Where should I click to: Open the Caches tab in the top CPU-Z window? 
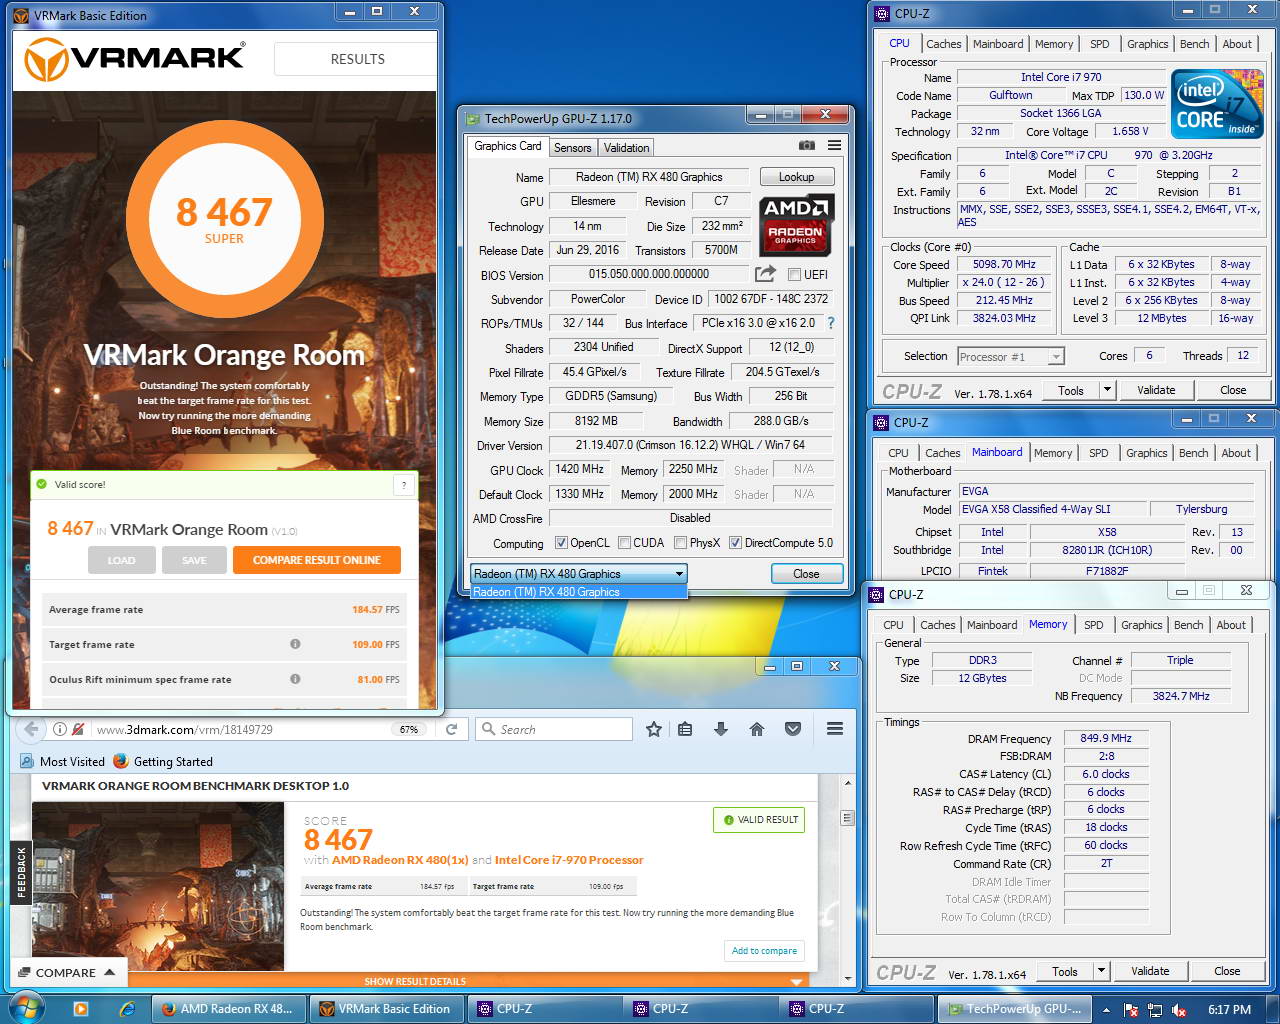click(943, 44)
